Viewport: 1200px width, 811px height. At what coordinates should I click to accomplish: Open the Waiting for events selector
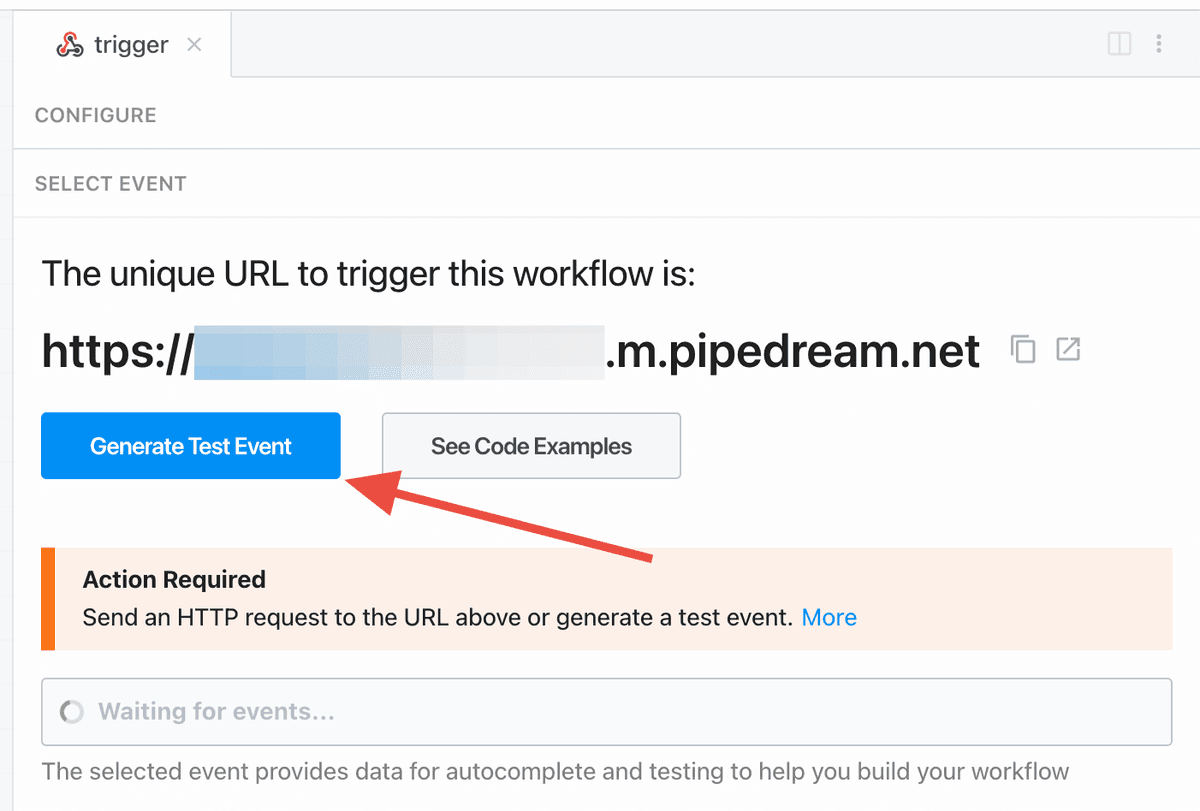coord(606,712)
